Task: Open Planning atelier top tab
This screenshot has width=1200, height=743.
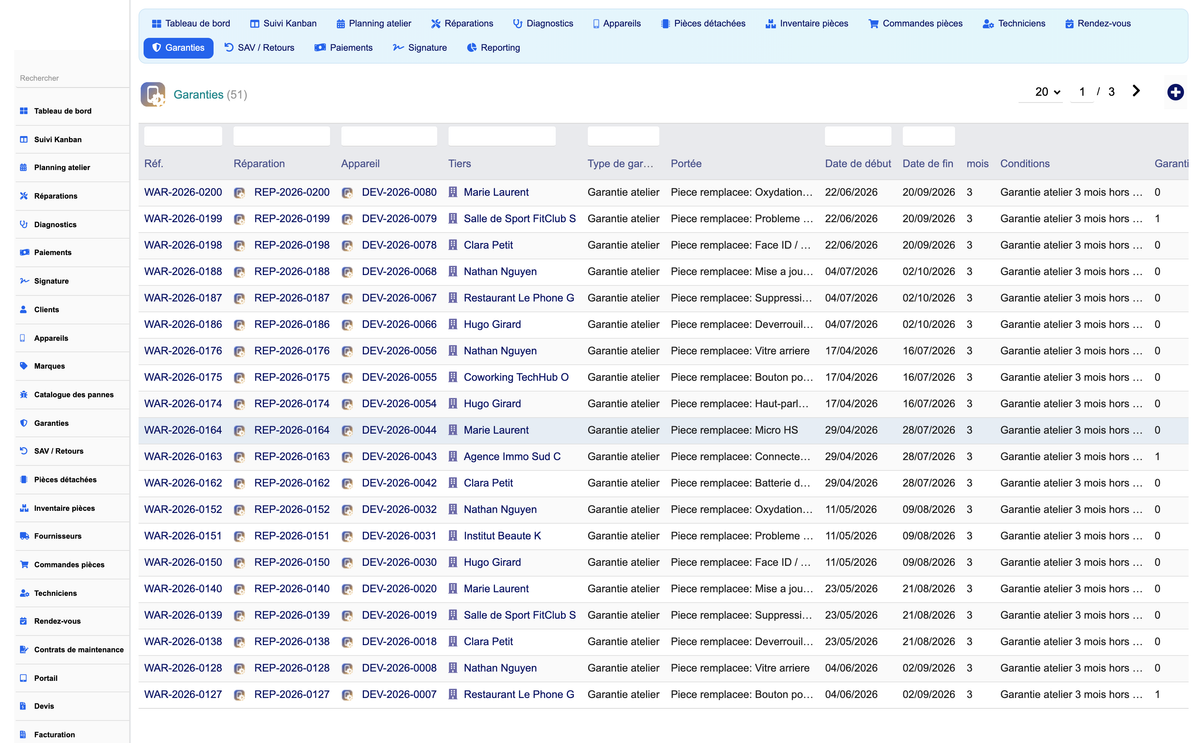Action: [x=374, y=23]
